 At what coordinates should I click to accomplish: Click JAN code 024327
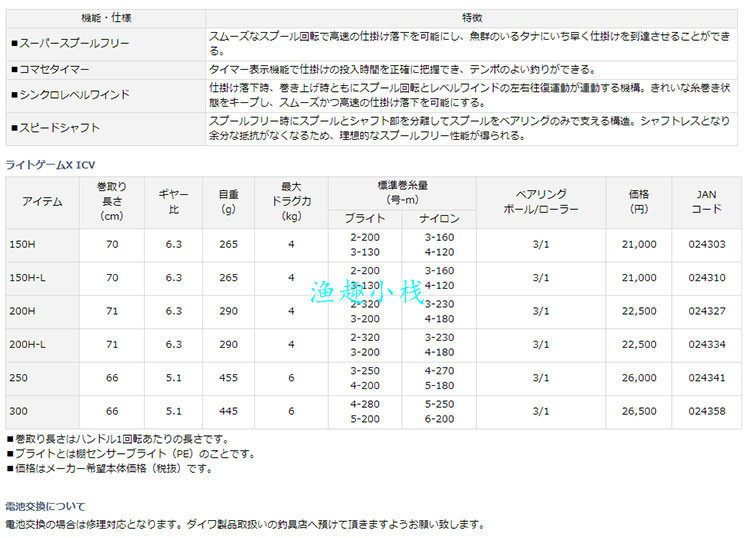tap(707, 312)
